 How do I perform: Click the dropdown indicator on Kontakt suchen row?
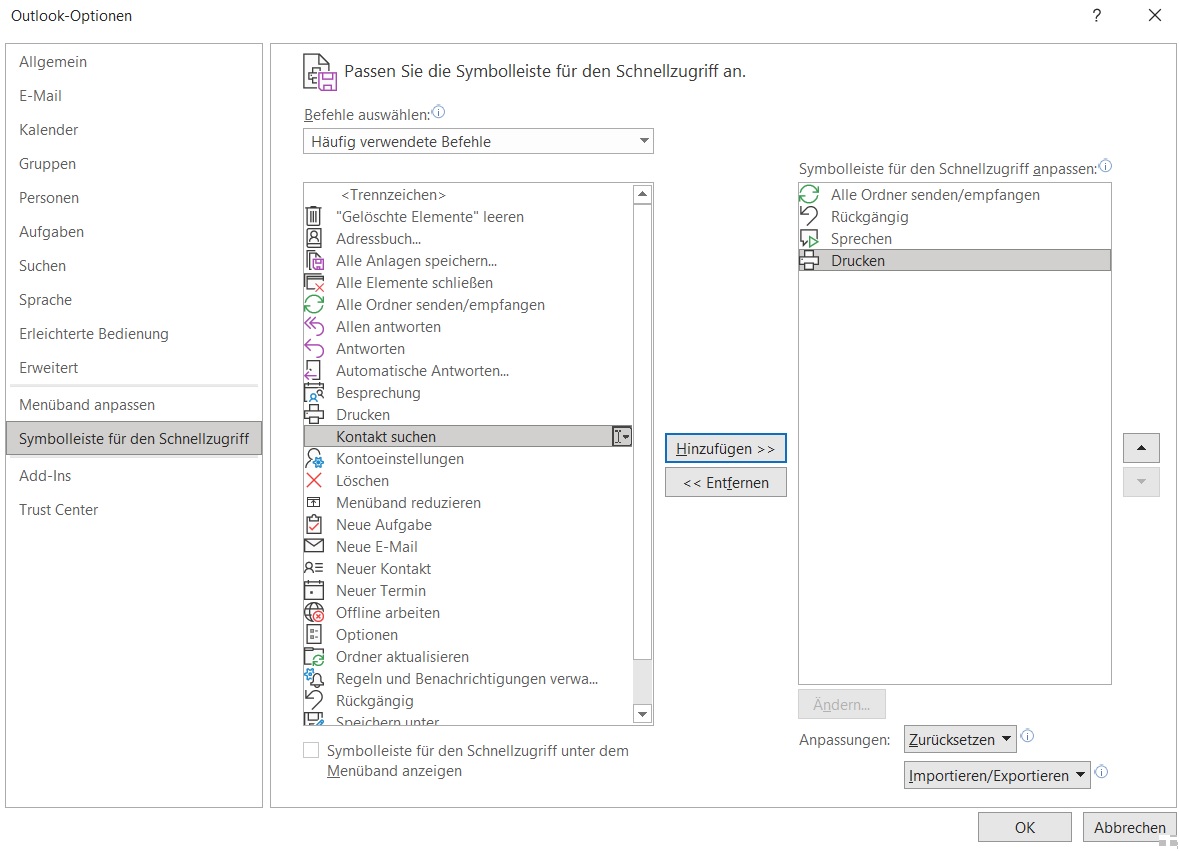(622, 437)
